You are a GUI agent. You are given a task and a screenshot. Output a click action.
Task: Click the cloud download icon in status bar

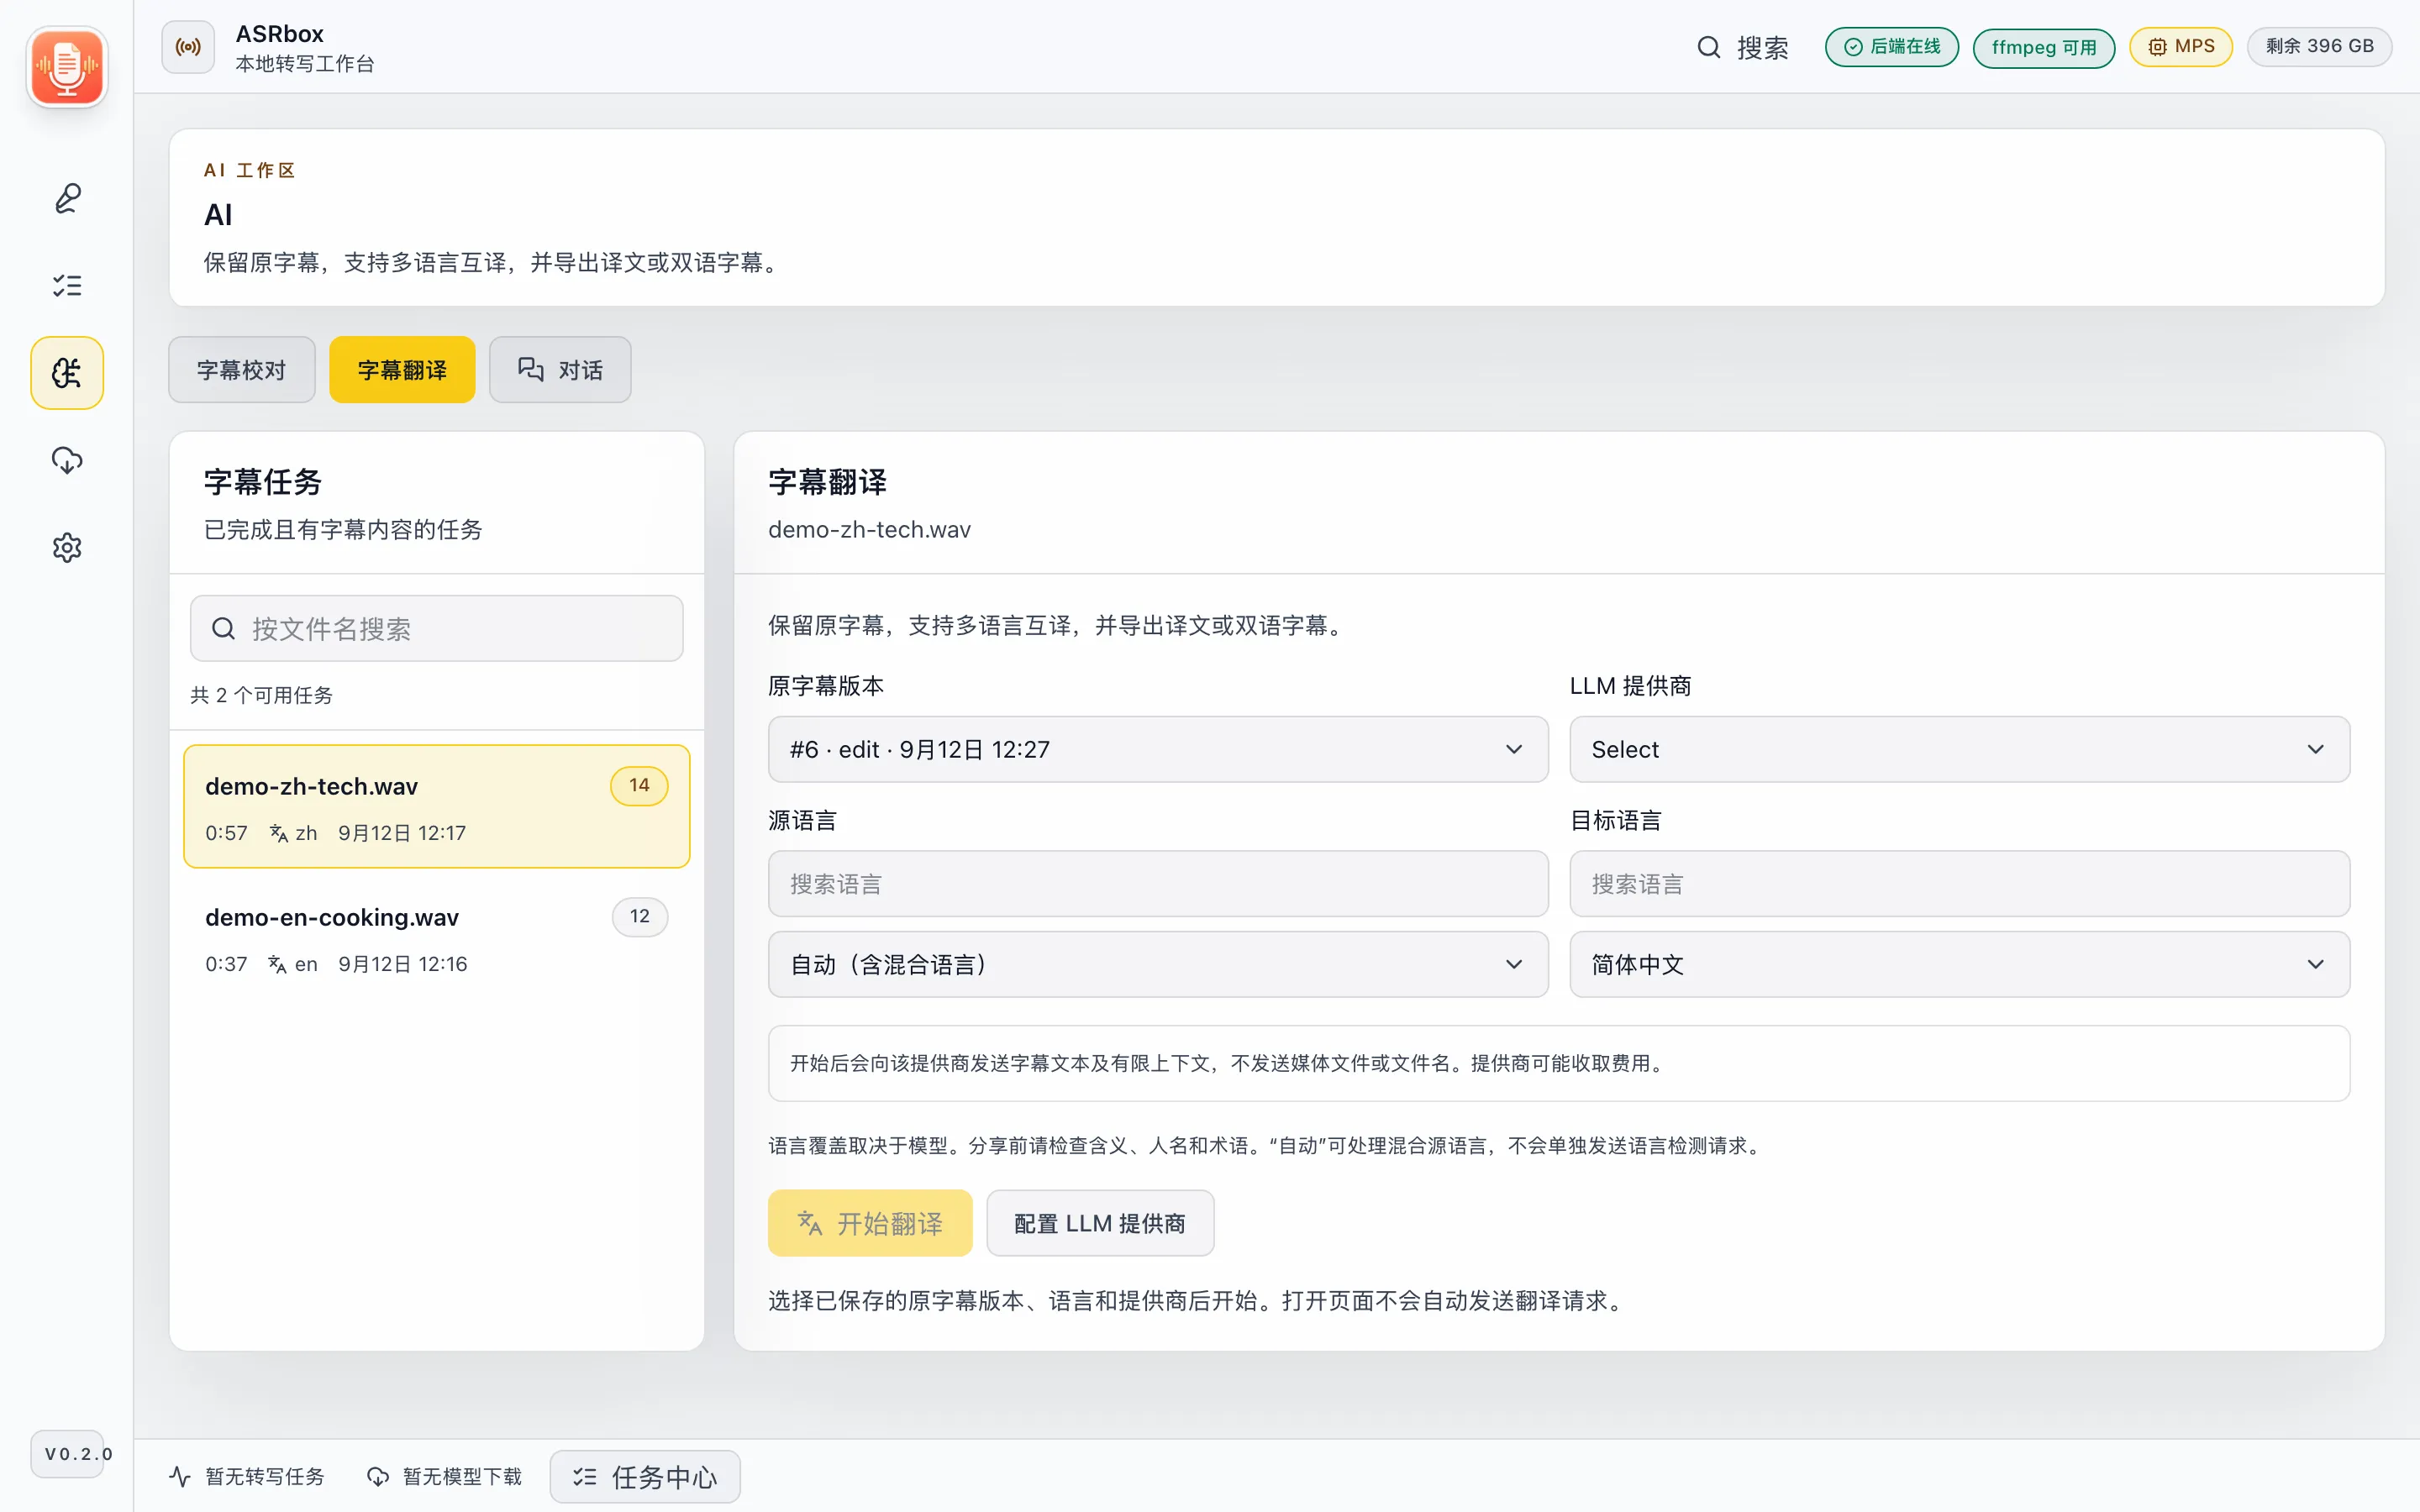coord(378,1476)
